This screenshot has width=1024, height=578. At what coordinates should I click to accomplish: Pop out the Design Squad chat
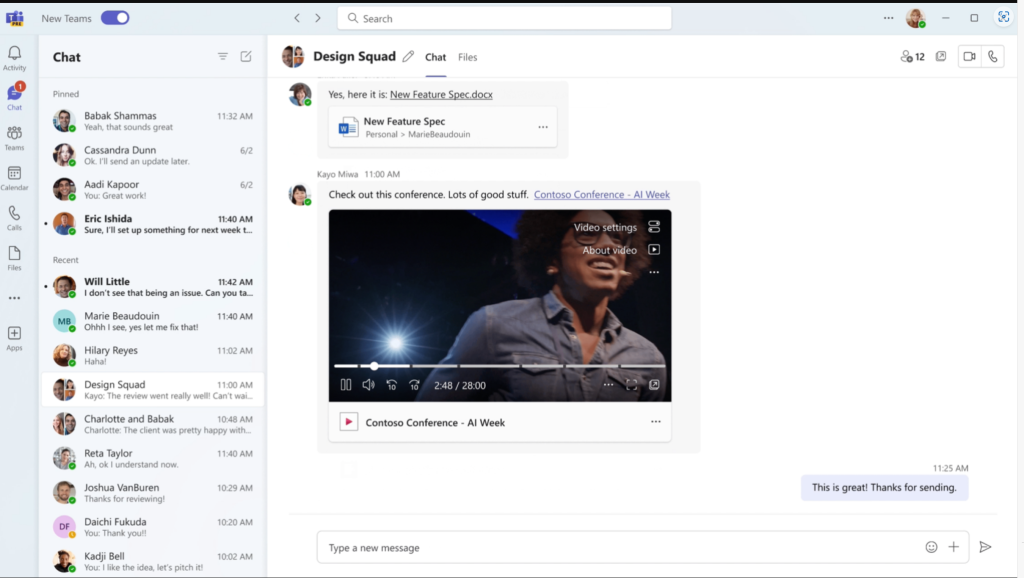(941, 57)
